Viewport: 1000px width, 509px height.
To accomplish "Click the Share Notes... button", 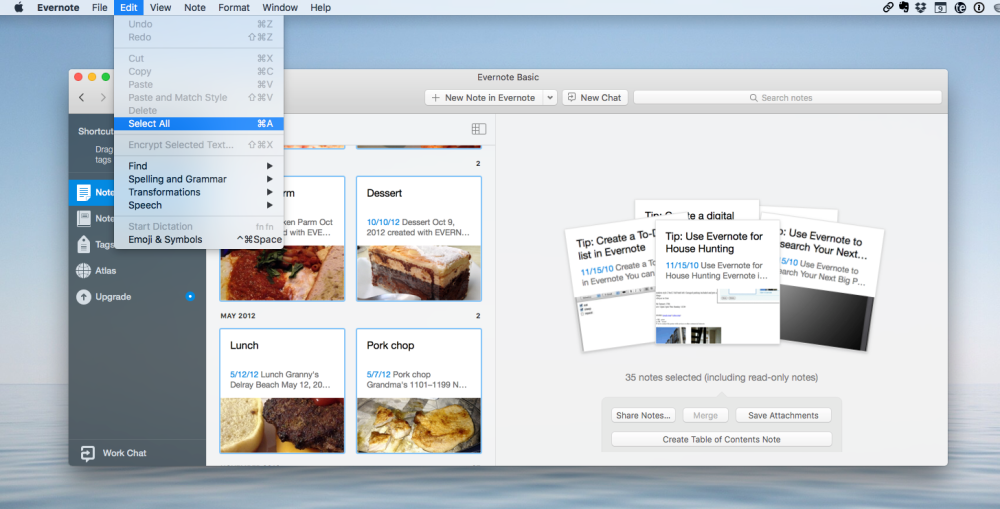I will [644, 415].
